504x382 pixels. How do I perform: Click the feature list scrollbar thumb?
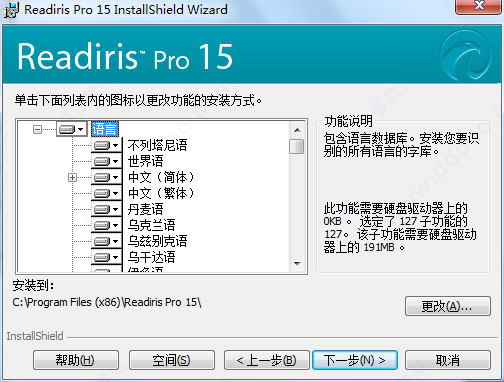297,146
